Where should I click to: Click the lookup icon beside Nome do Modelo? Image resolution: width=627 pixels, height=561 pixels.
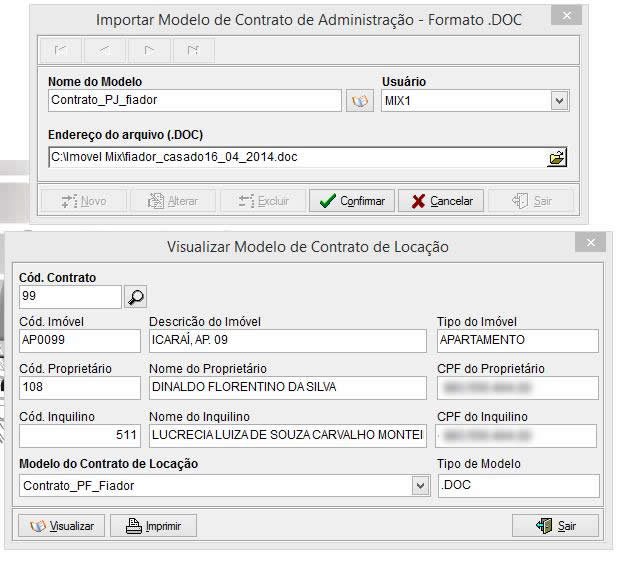[x=359, y=100]
